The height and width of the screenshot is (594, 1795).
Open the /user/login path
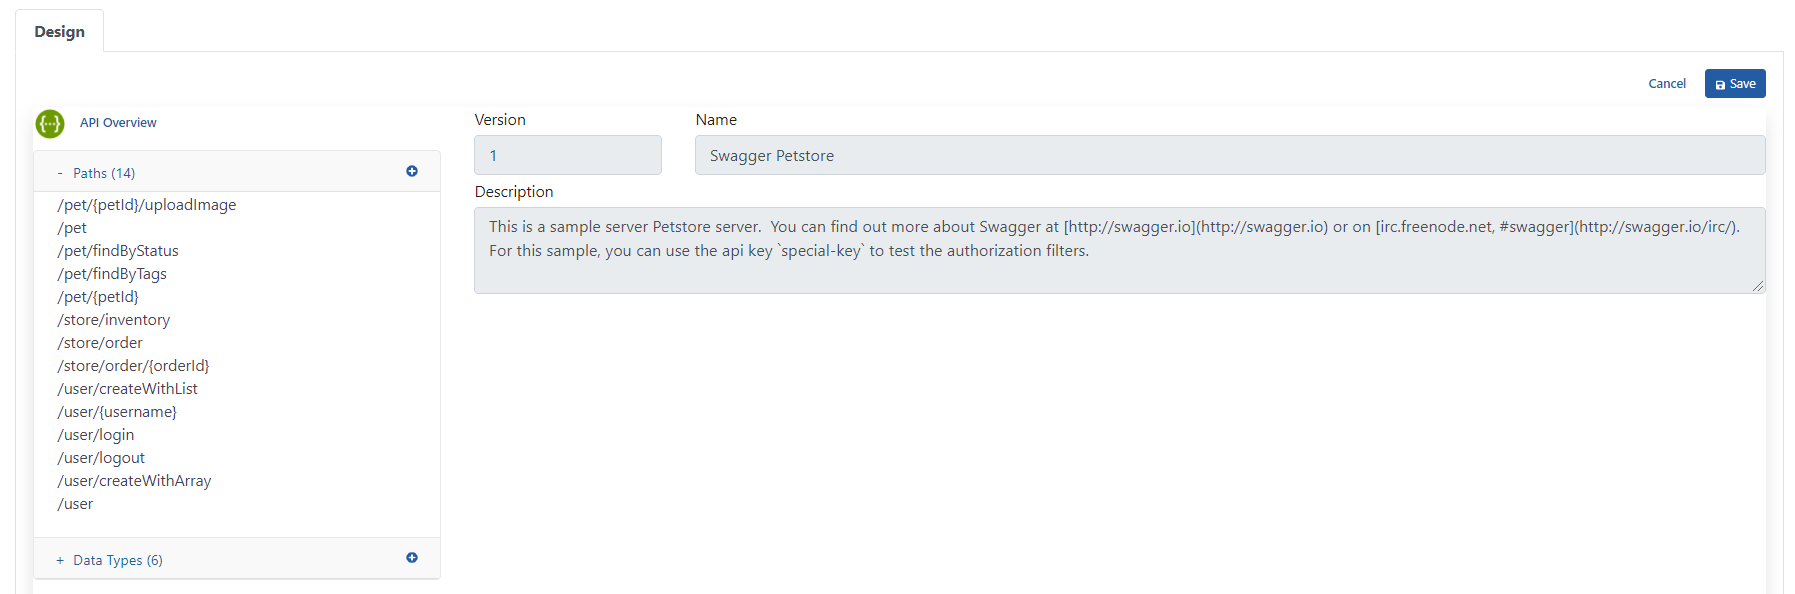[x=96, y=435]
